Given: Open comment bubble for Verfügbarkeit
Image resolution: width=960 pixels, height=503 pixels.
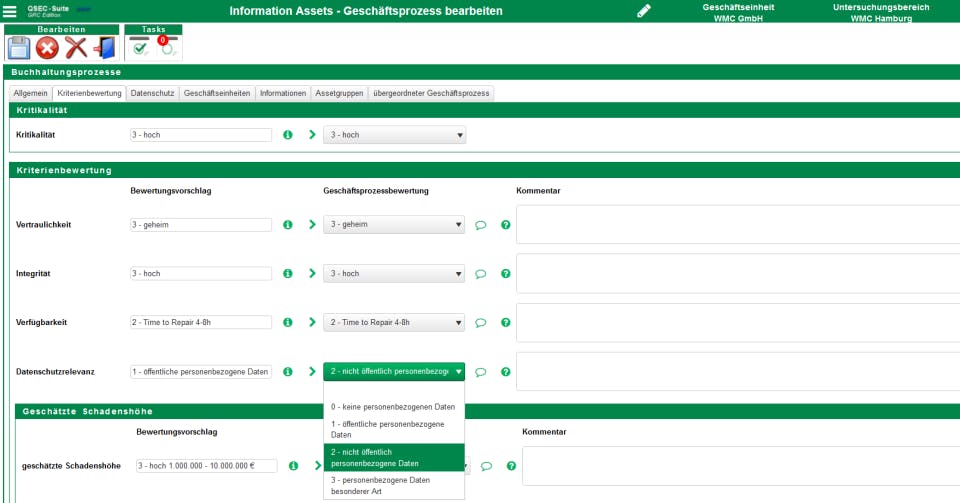Looking at the screenshot, I should 481,323.
